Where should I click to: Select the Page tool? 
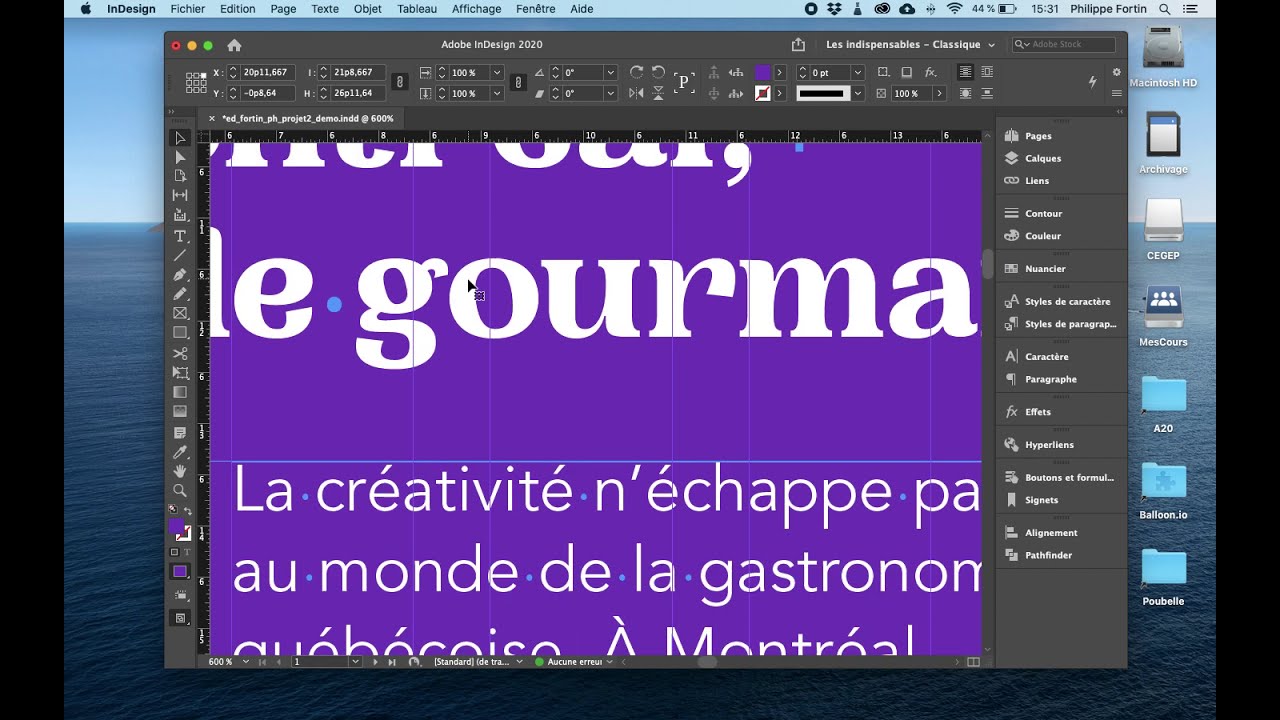[180, 176]
